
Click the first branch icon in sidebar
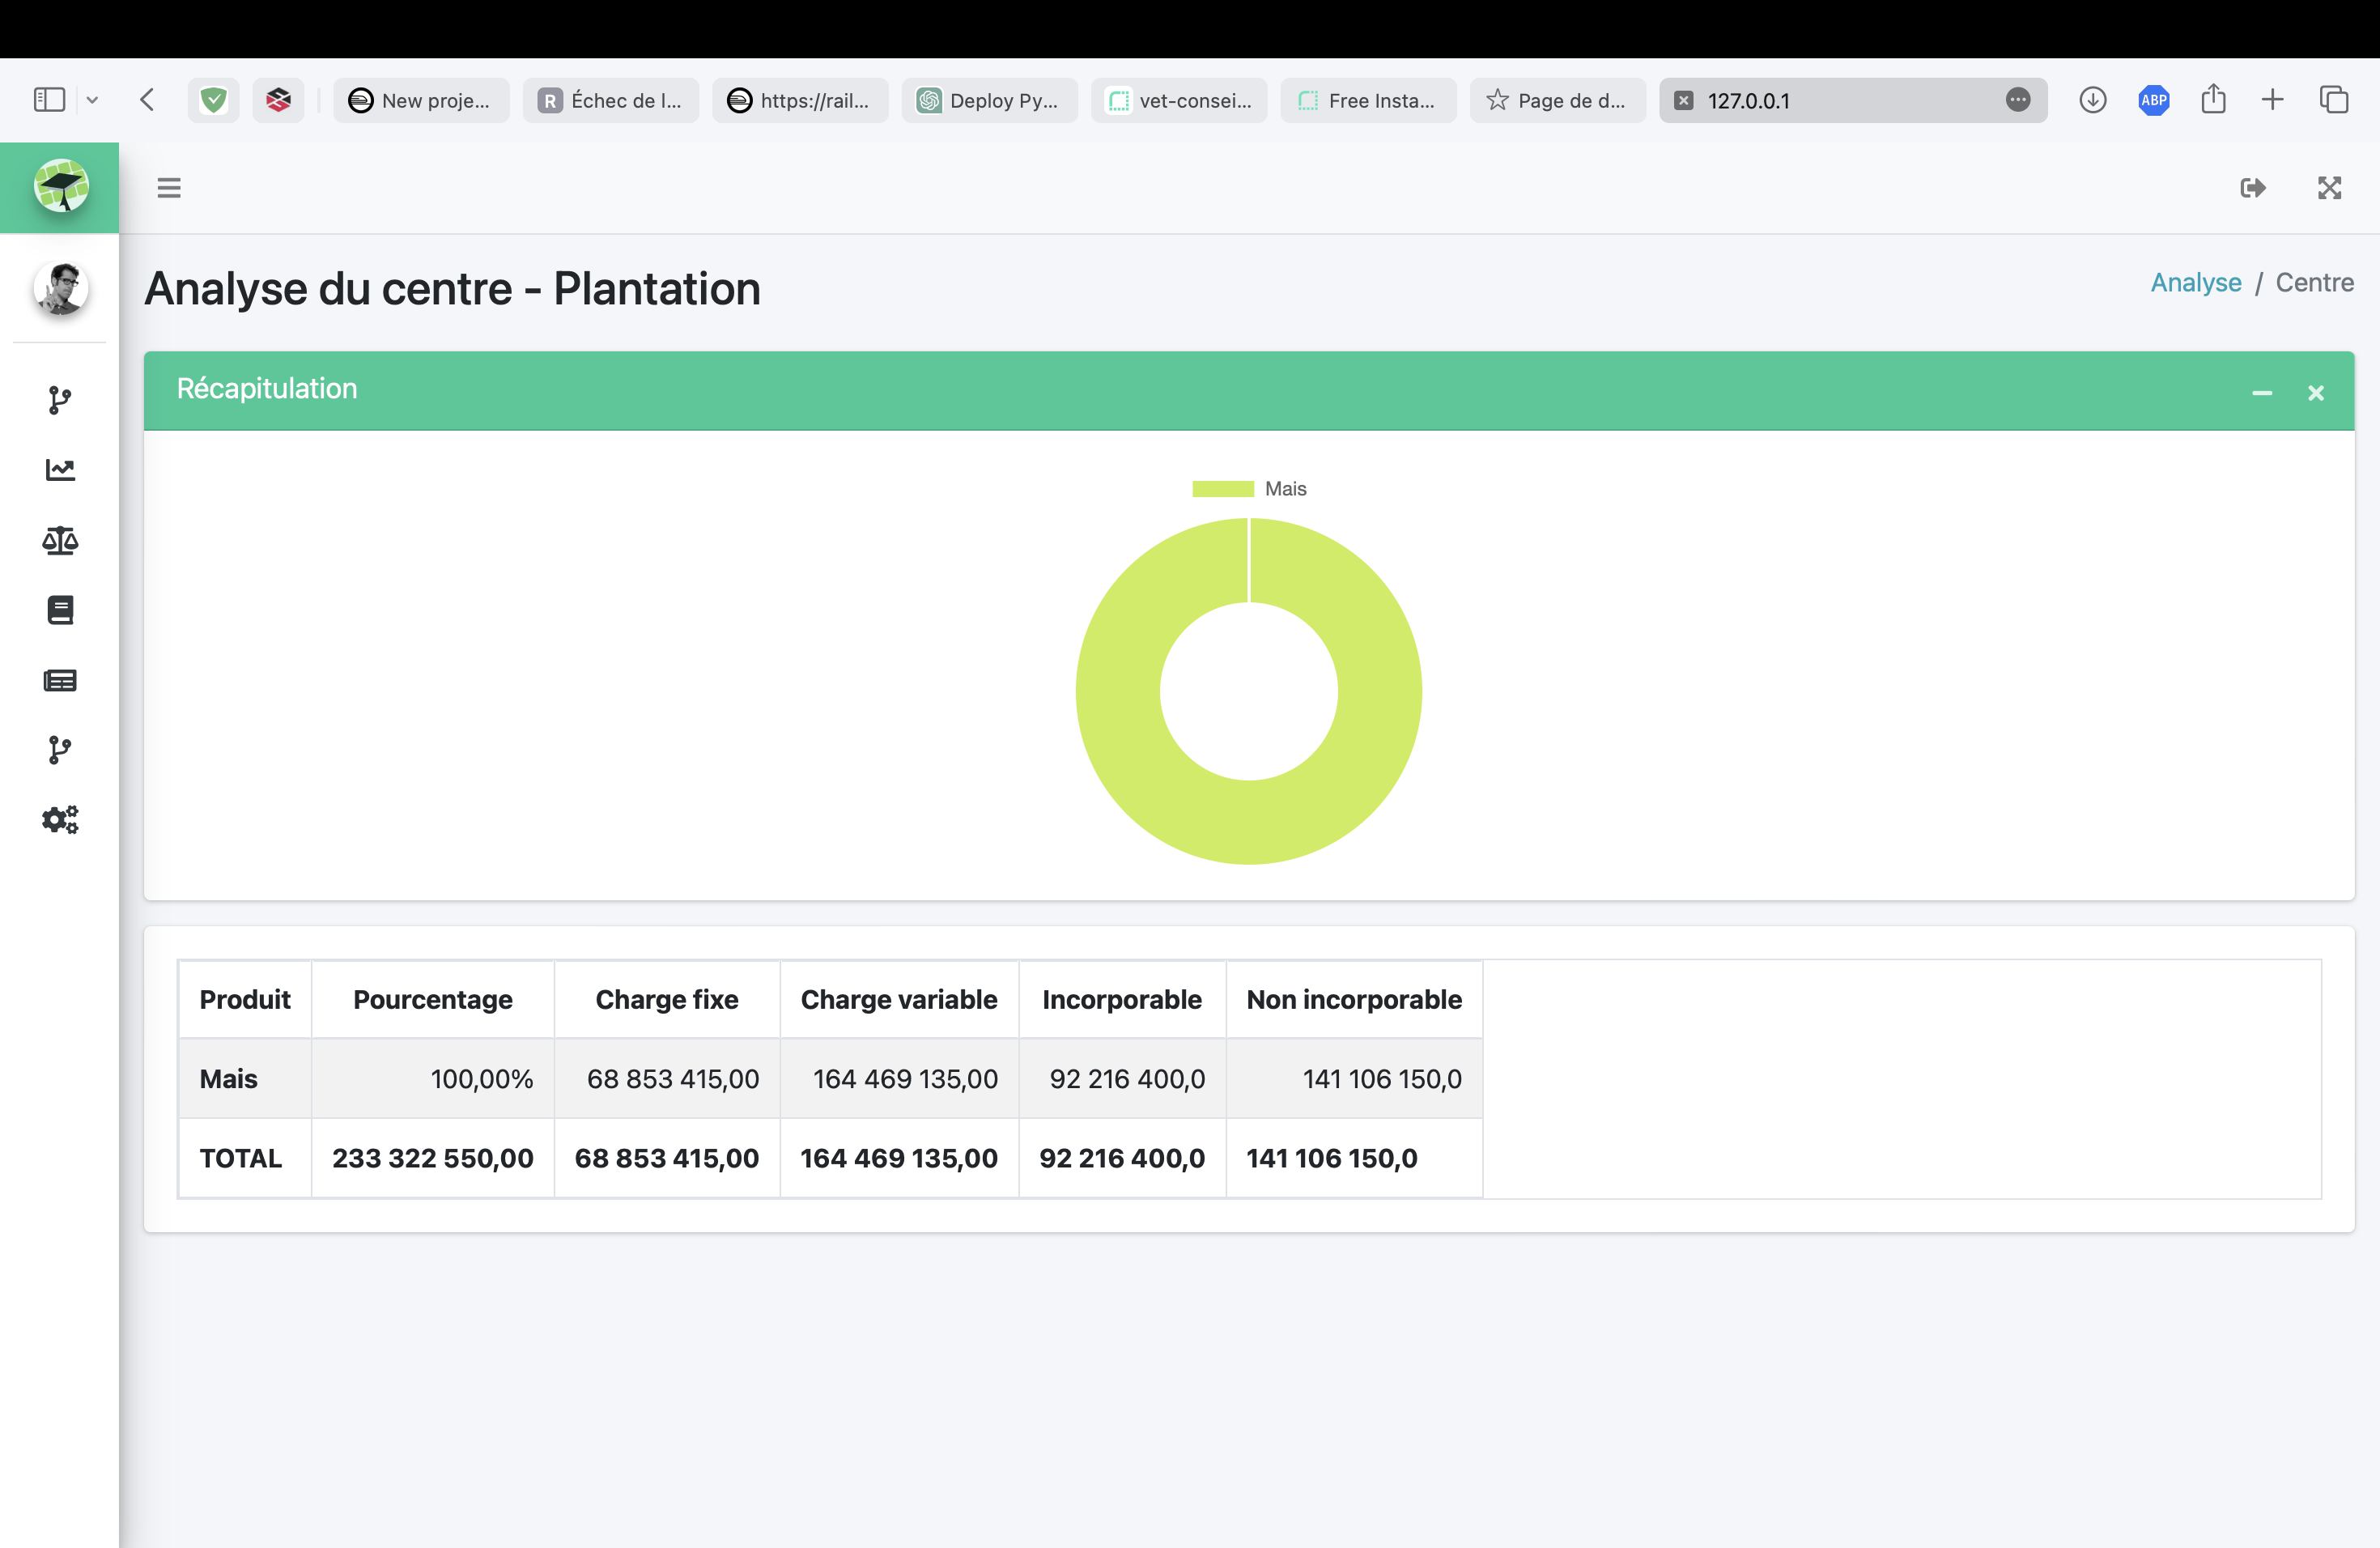pos(60,400)
